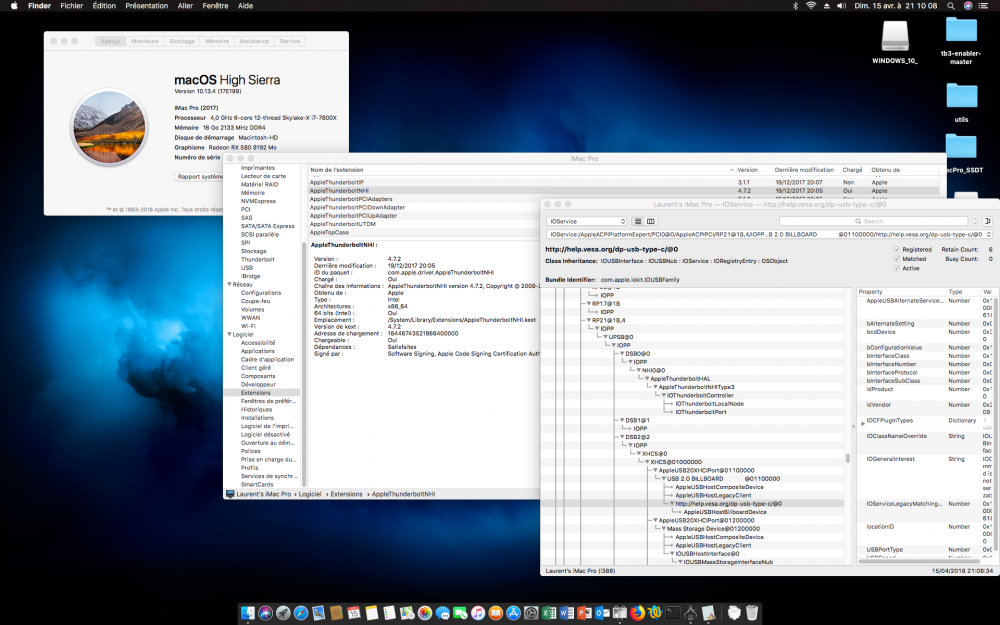This screenshot has width=1000, height=625.
Task: Toggle Active checkbox in IORegistryExplorer
Action: [x=897, y=268]
